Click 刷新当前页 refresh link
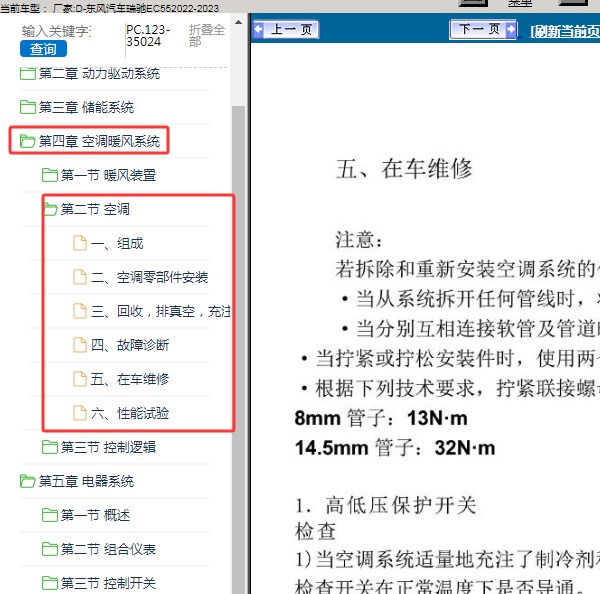Screen dimensions: 600x594 [x=564, y=31]
